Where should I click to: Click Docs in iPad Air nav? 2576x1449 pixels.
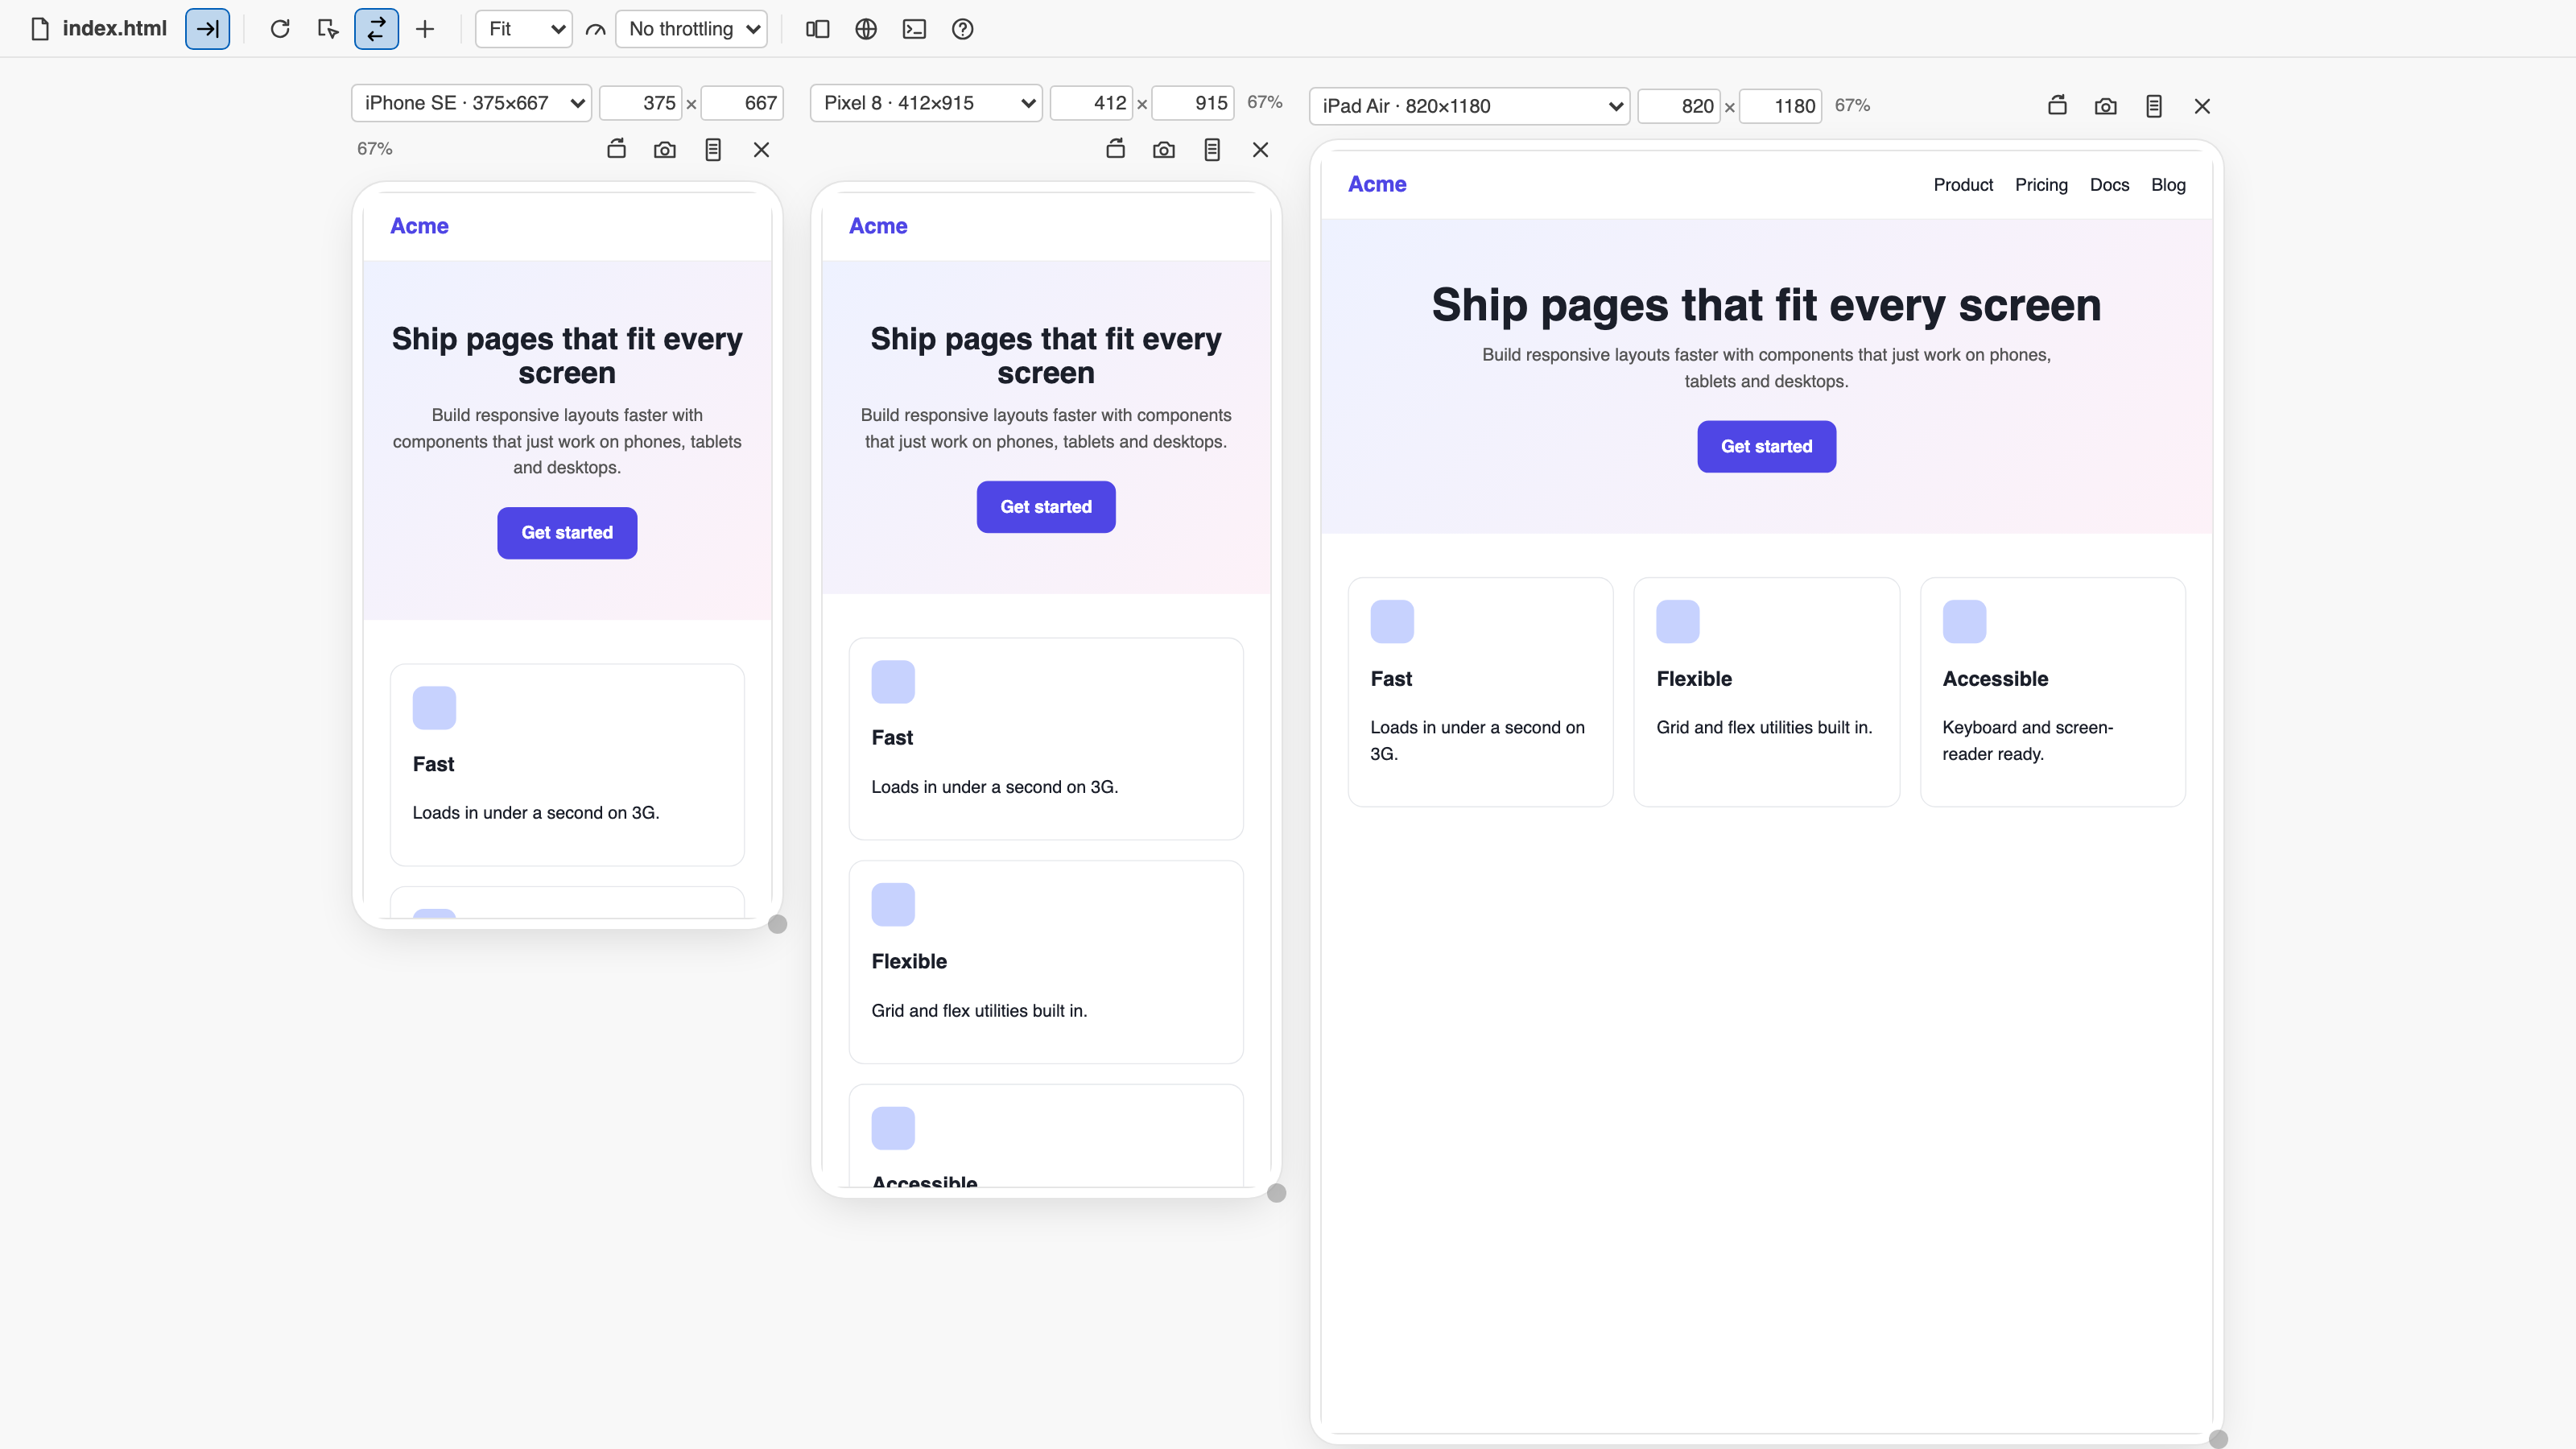tap(2109, 185)
